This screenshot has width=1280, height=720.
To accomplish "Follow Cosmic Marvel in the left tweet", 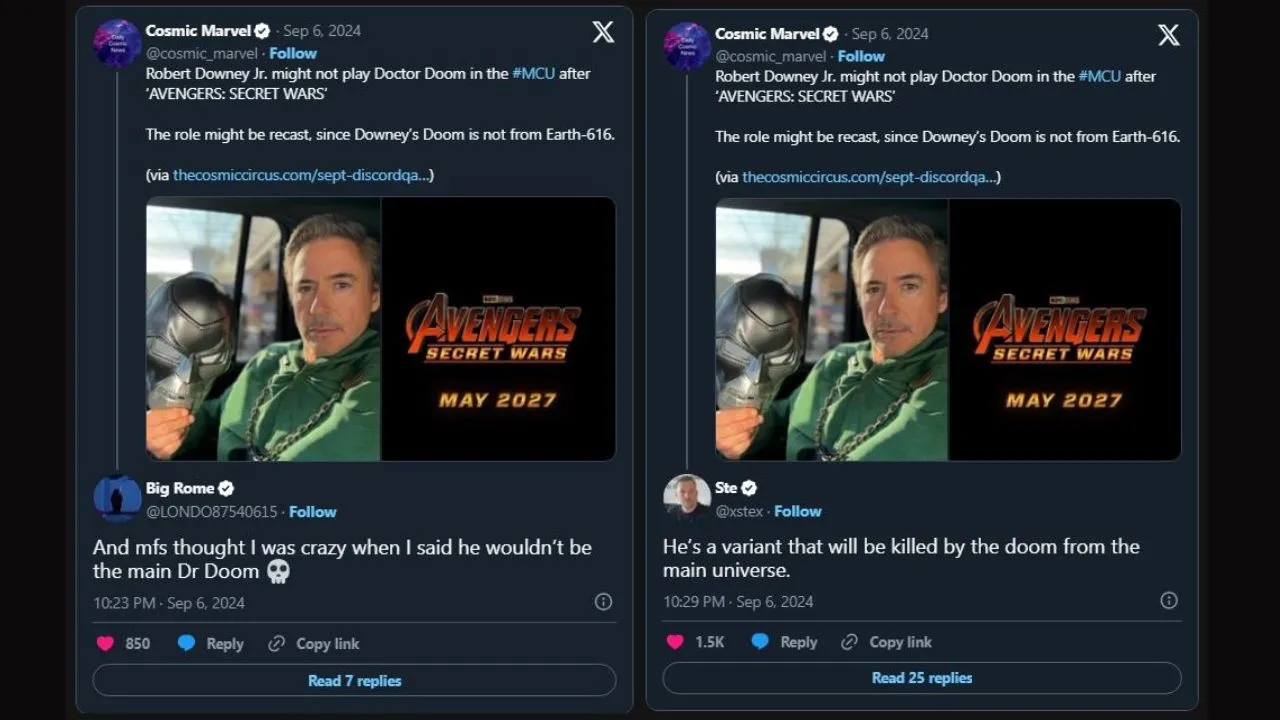I will pos(293,53).
